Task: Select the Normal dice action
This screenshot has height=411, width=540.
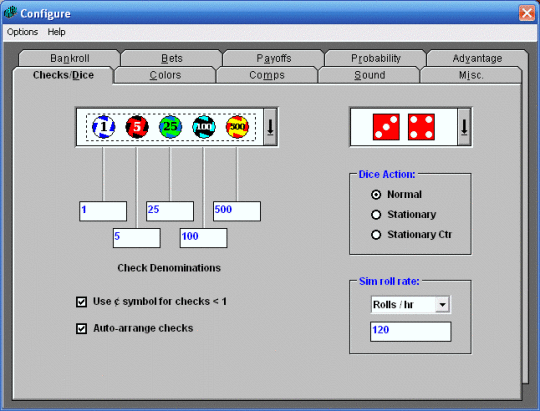Action: [396, 195]
